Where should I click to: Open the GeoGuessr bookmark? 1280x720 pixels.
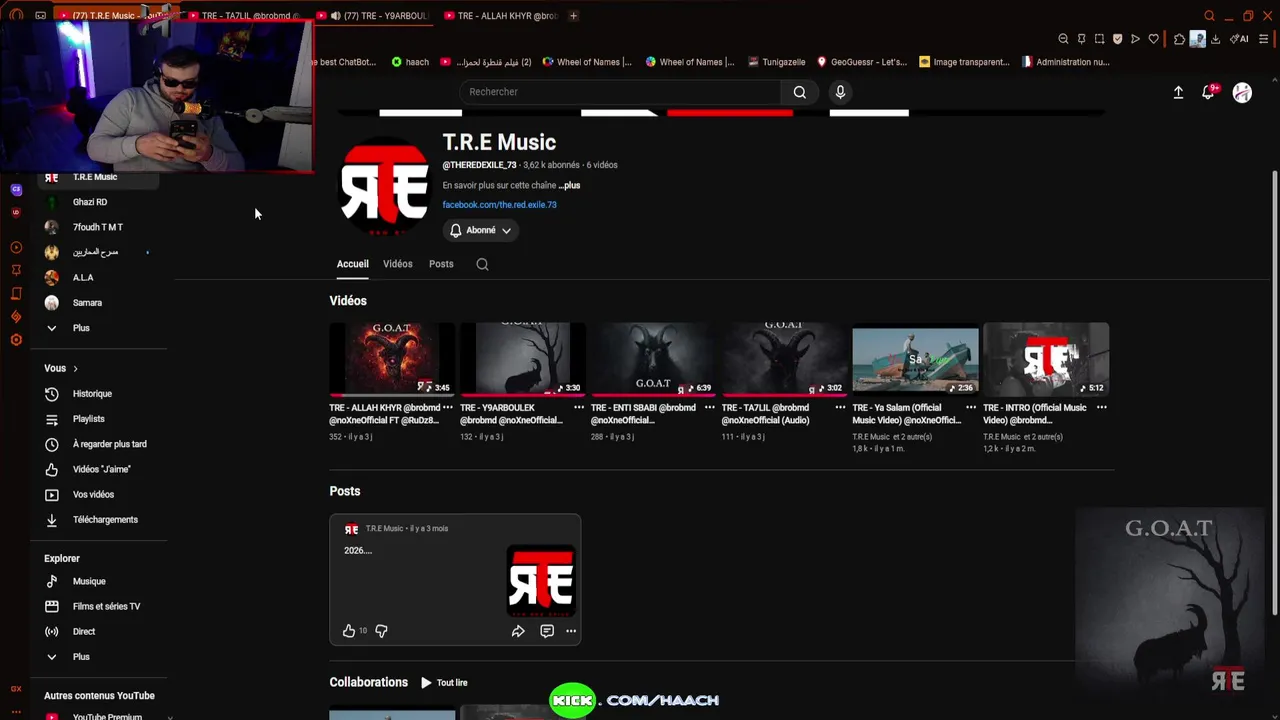(x=862, y=62)
